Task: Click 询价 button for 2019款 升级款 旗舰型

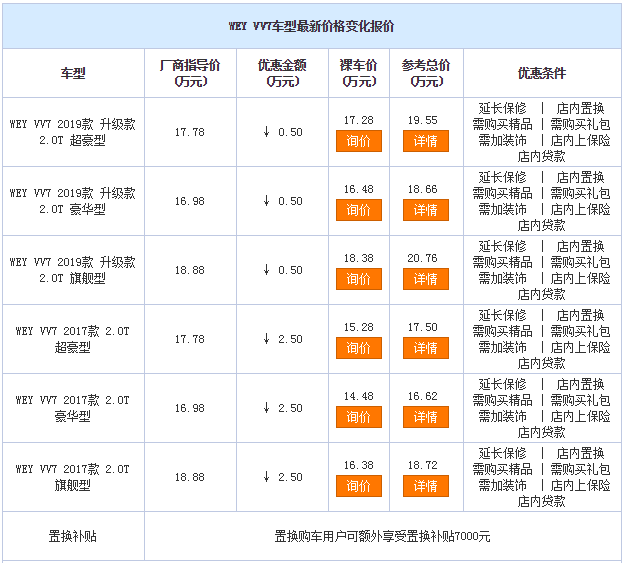Action: [359, 279]
